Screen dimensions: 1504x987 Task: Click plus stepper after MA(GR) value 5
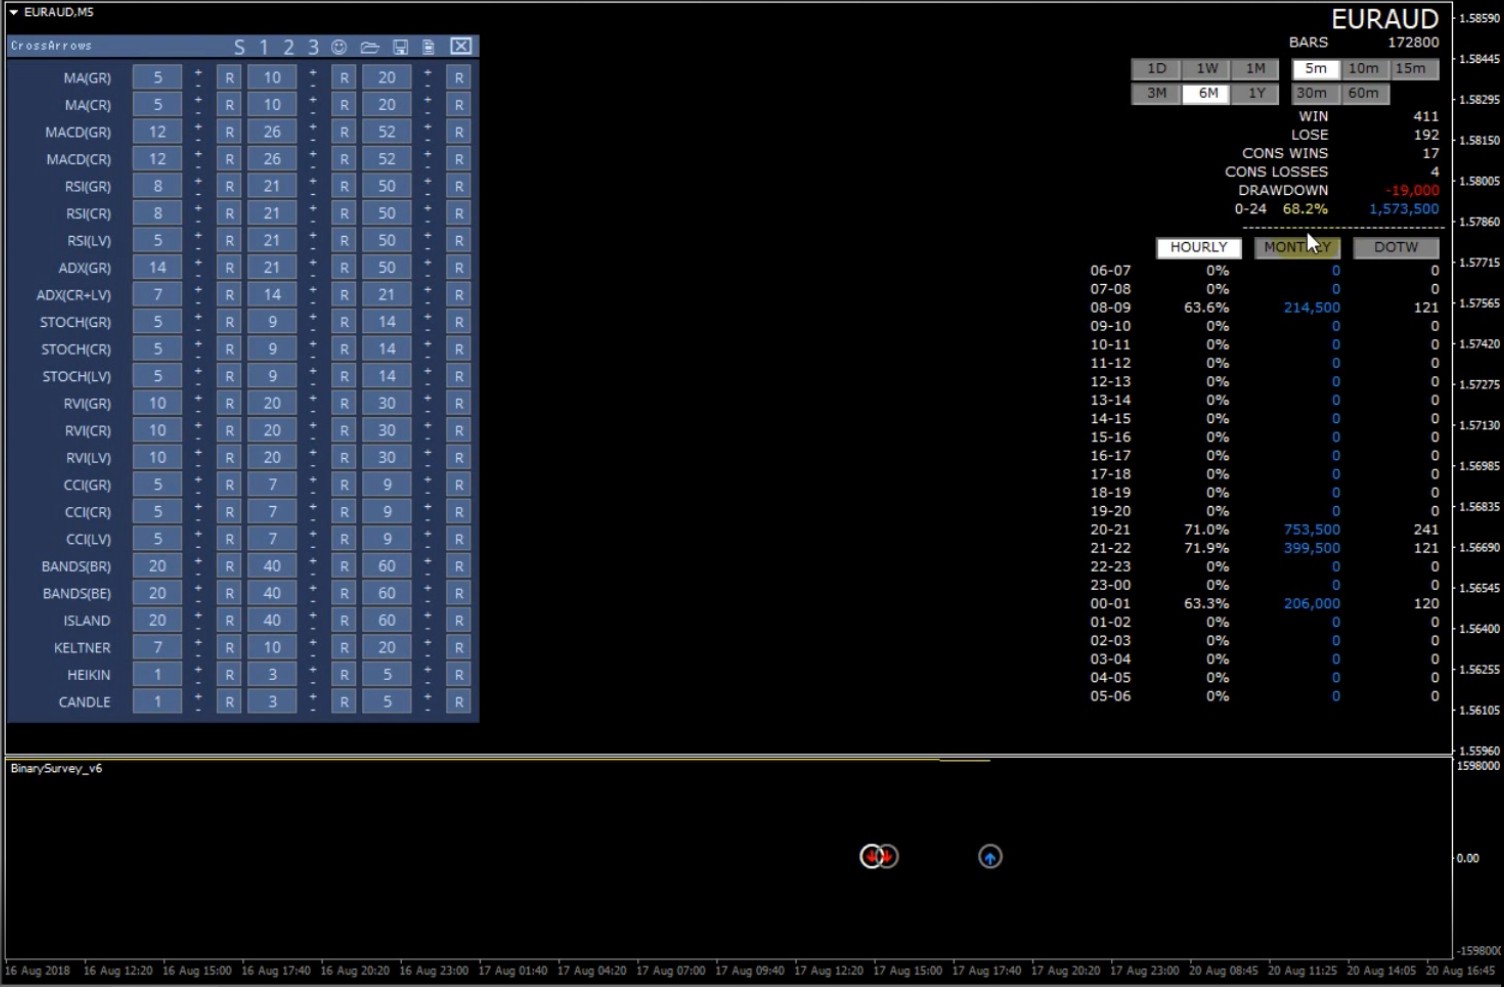point(198,72)
